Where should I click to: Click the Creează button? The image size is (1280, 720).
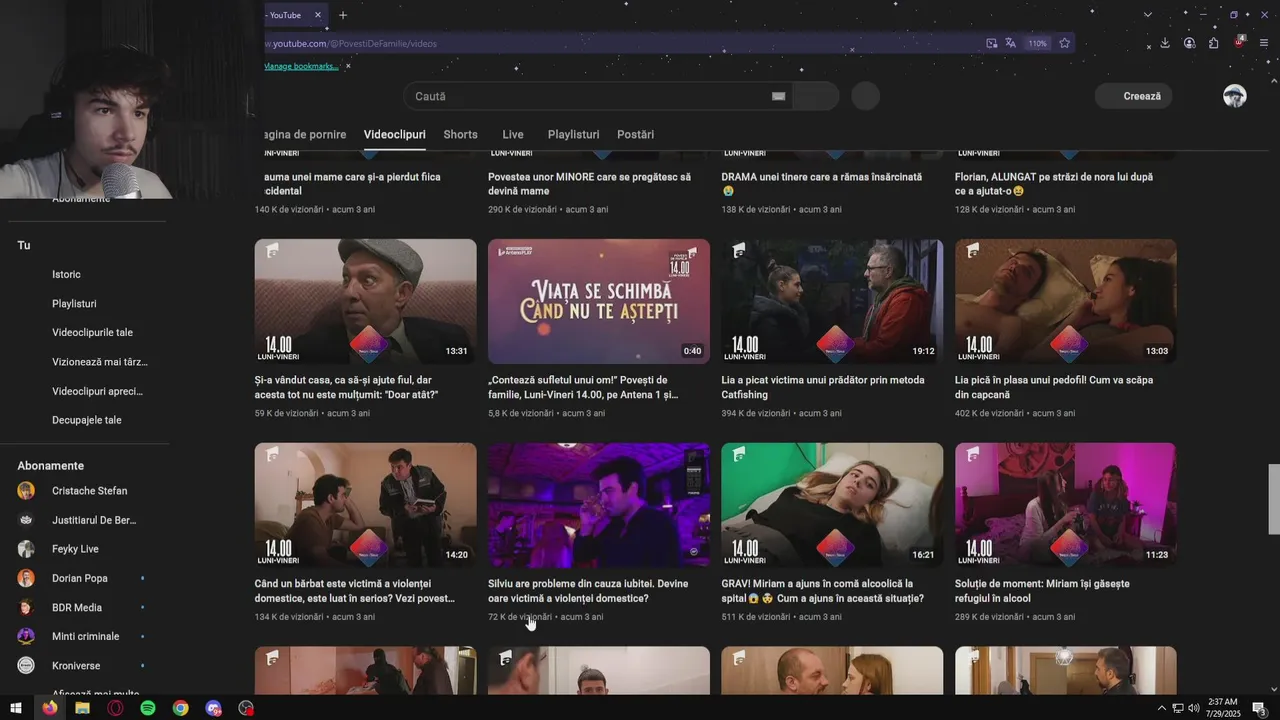pos(1133,96)
